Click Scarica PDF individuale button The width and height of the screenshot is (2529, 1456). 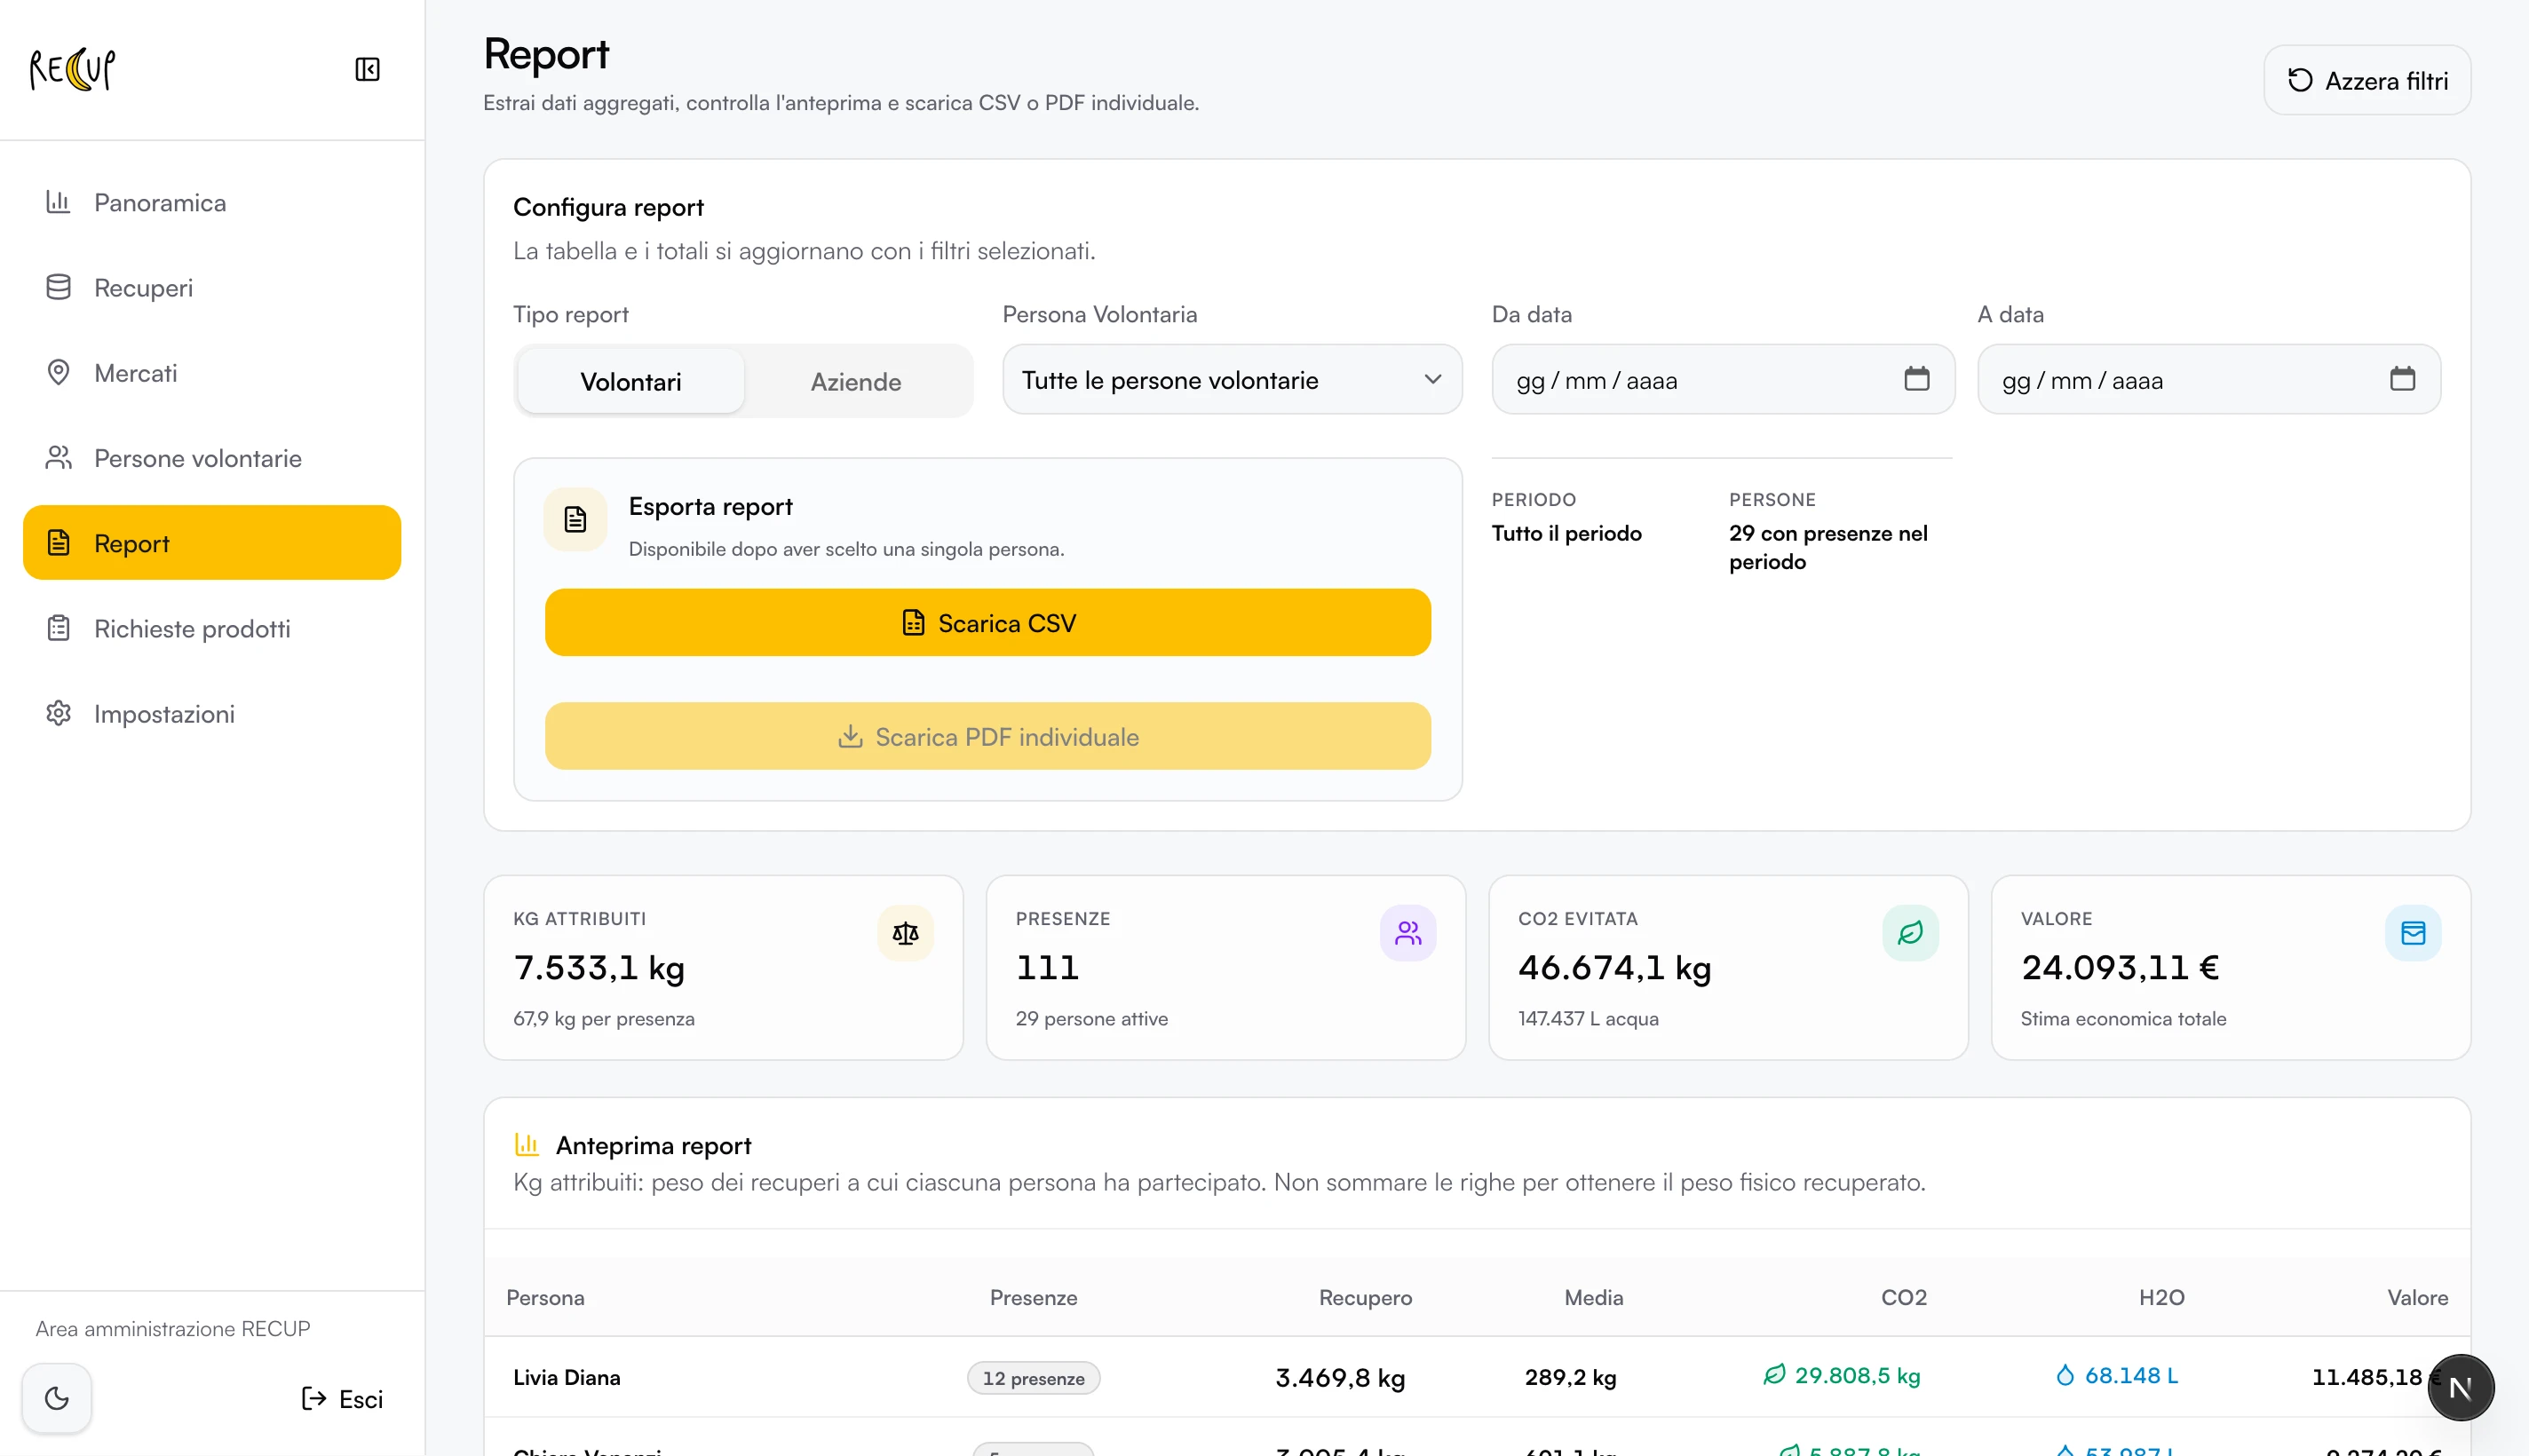coord(987,736)
